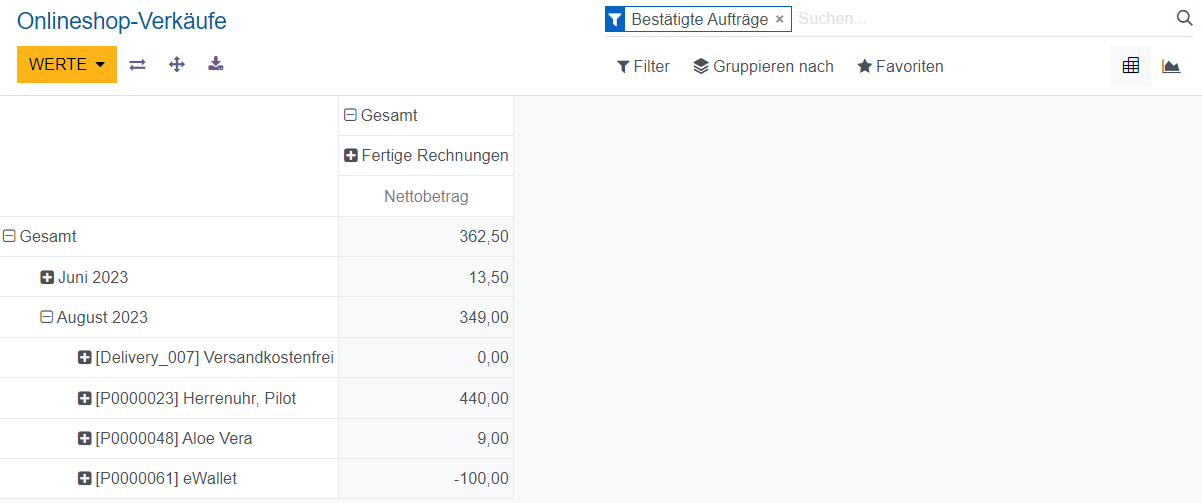
Task: Switch to pivot table view
Action: tap(1131, 66)
